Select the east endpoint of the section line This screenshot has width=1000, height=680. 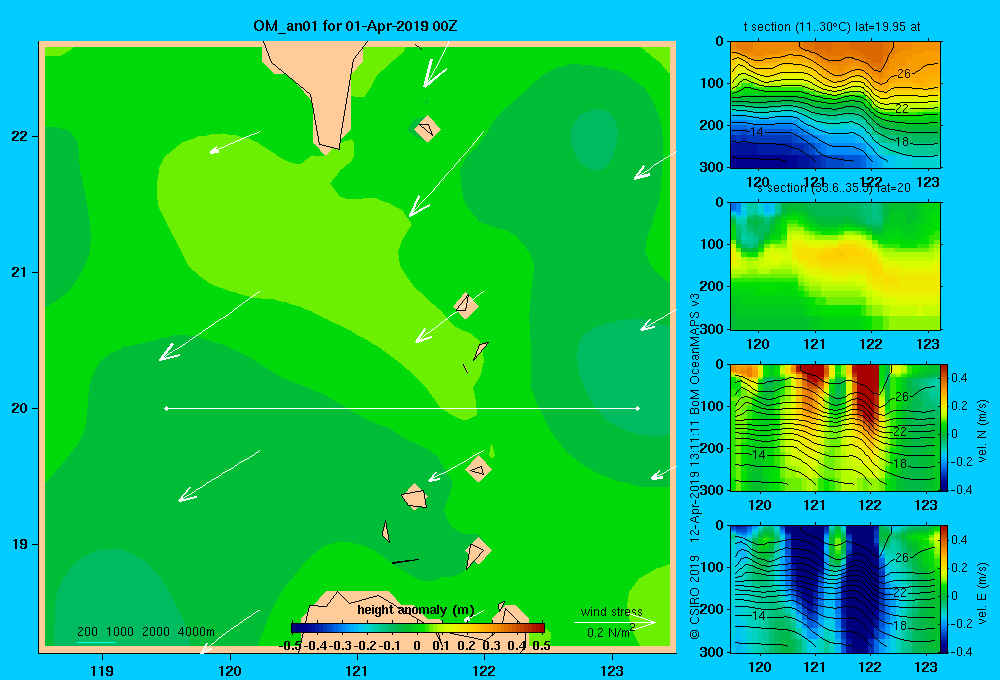[x=638, y=408]
